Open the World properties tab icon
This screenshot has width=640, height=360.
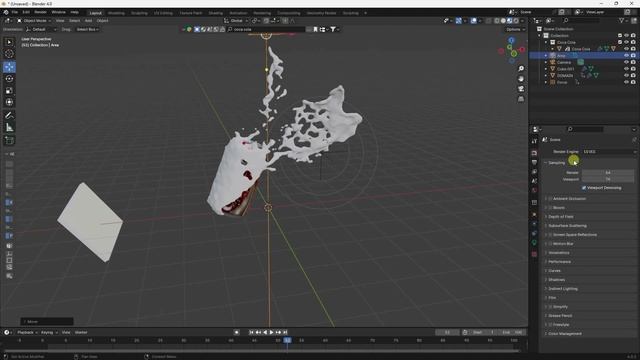click(x=534, y=191)
